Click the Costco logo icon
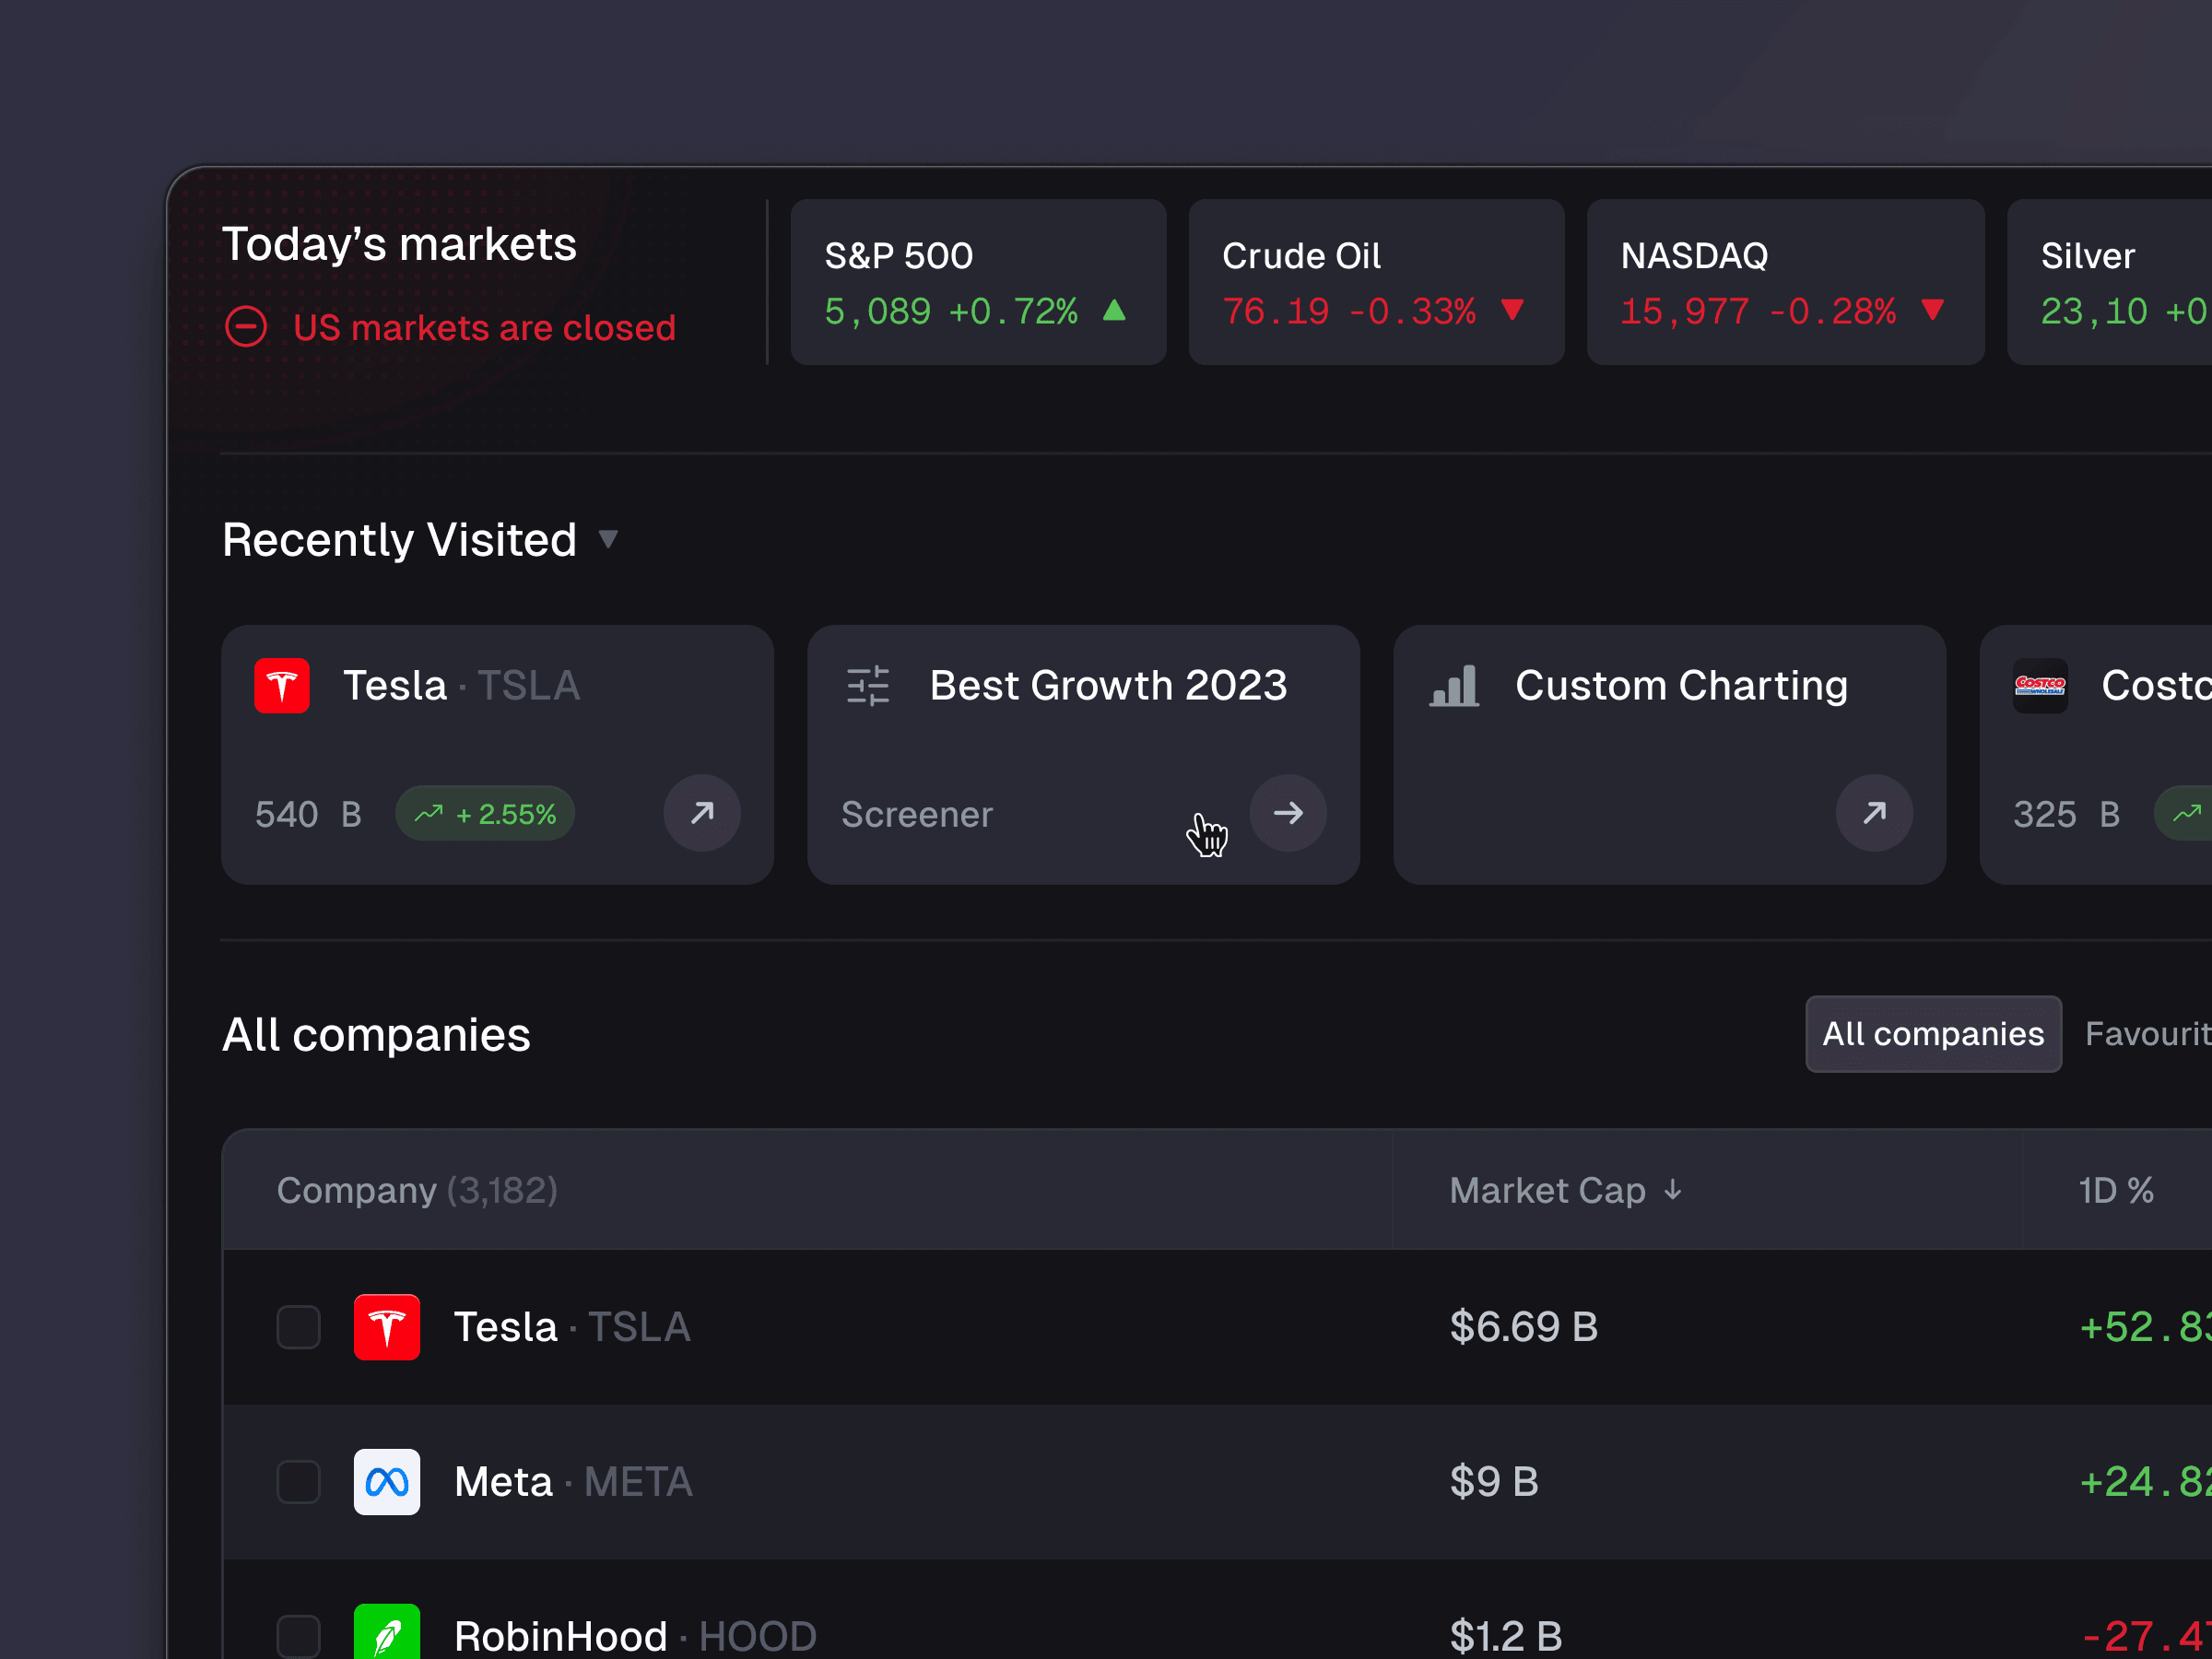 point(2040,685)
